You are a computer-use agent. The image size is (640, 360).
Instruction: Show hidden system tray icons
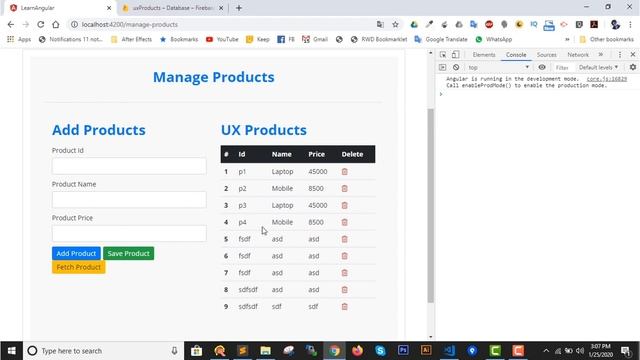point(546,351)
